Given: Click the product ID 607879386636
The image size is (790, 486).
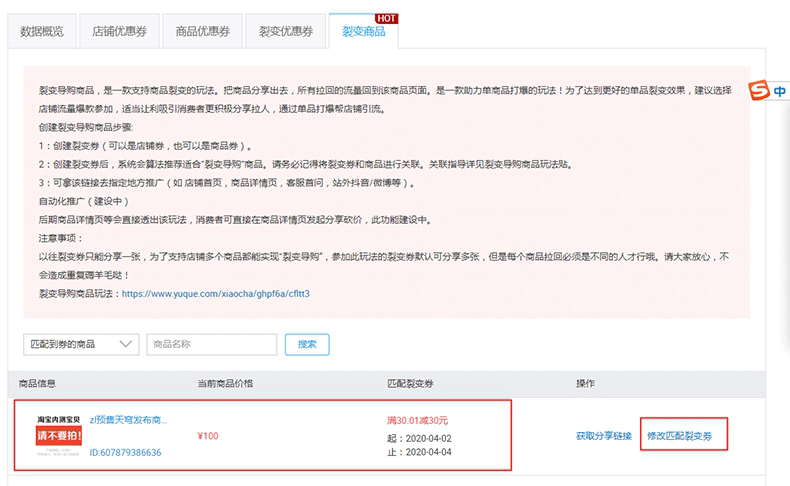Looking at the screenshot, I should coord(125,452).
